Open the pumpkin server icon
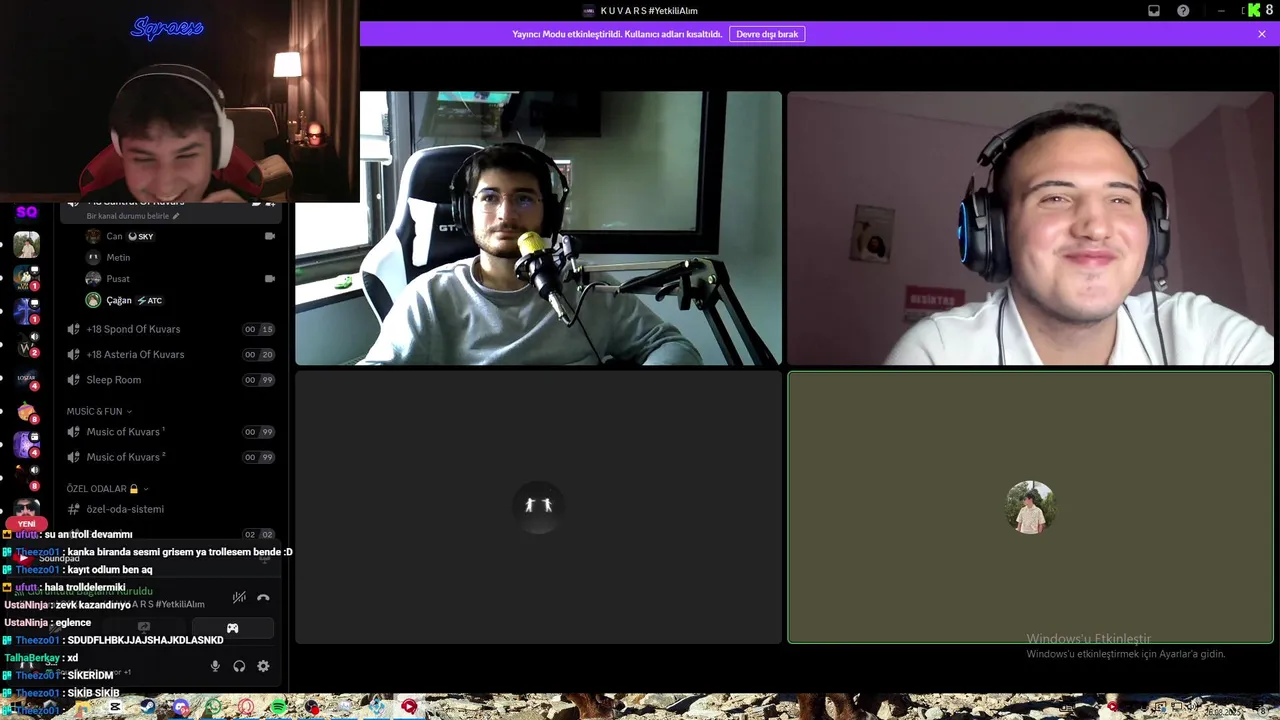Image resolution: width=1280 pixels, height=720 pixels. click(27, 412)
